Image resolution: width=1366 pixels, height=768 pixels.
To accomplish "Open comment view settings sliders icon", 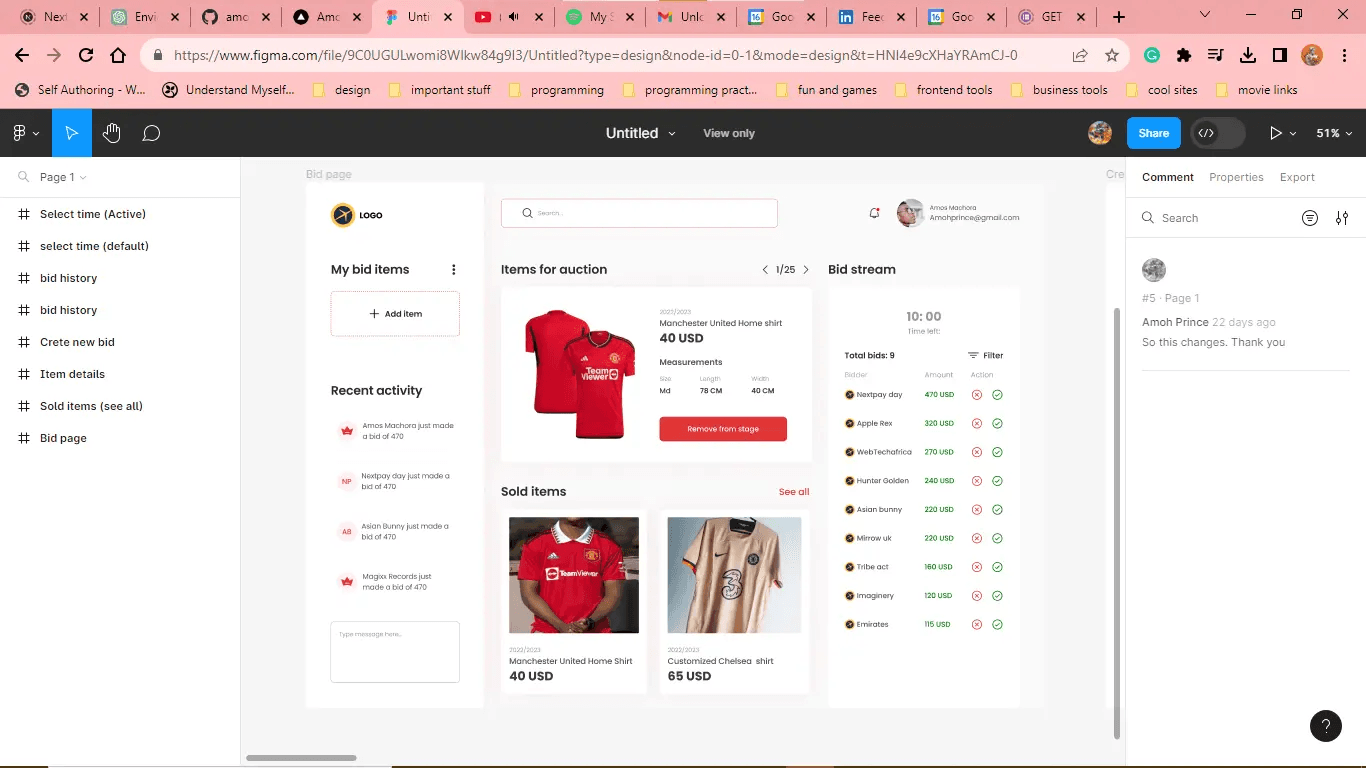I will (x=1342, y=218).
